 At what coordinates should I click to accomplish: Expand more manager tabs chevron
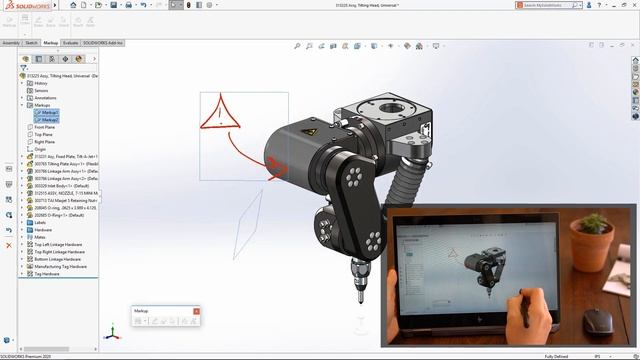click(x=94, y=59)
